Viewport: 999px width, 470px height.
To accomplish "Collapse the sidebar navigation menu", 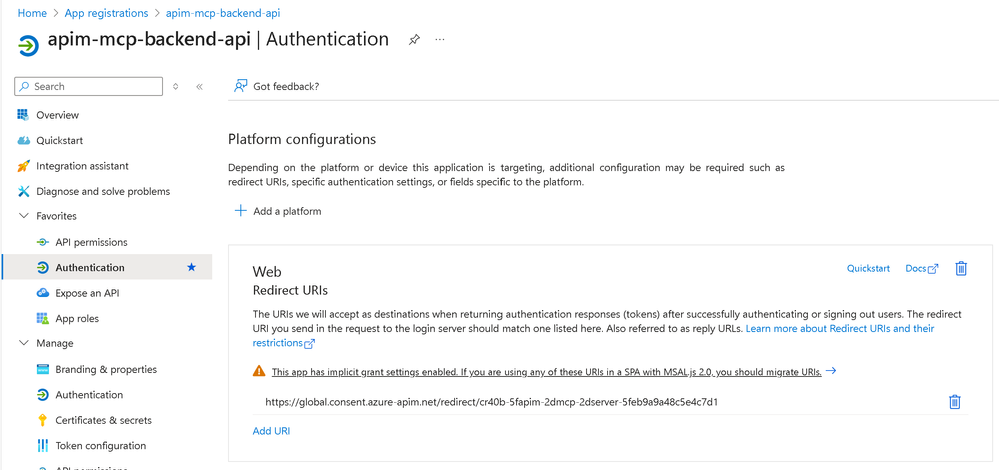I will pyautogui.click(x=199, y=87).
